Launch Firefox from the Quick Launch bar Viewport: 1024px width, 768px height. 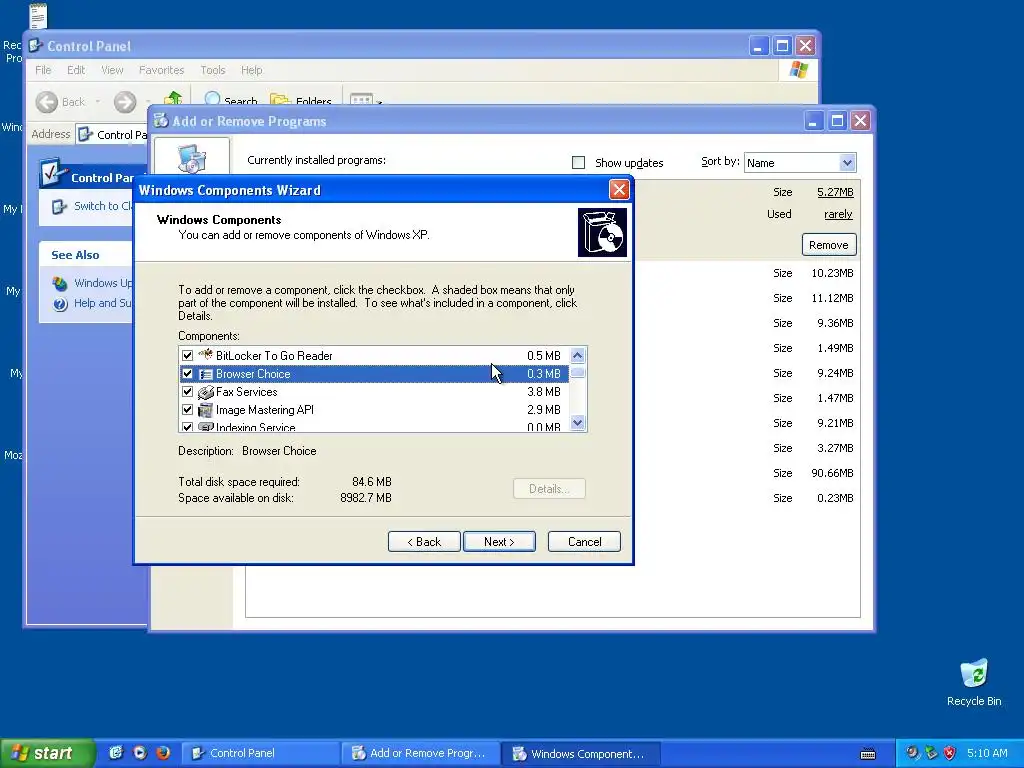[163, 753]
